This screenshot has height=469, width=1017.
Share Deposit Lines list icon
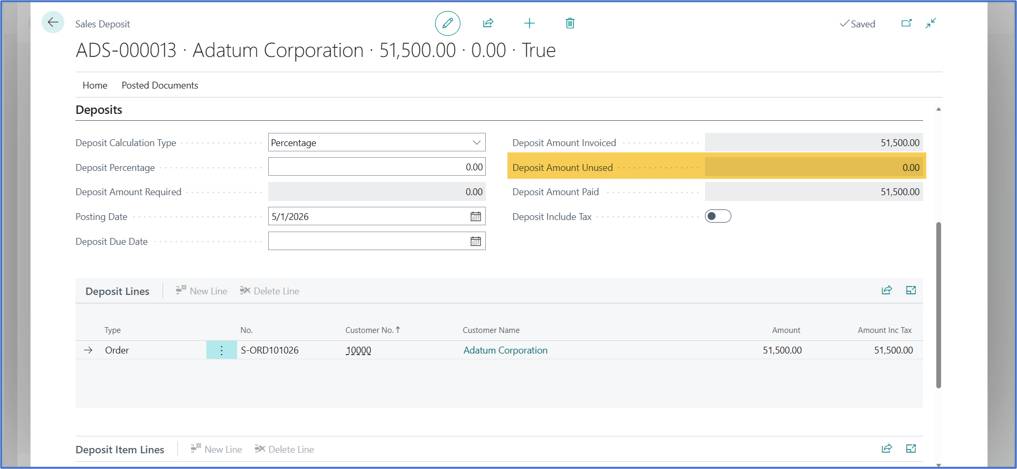coord(887,291)
